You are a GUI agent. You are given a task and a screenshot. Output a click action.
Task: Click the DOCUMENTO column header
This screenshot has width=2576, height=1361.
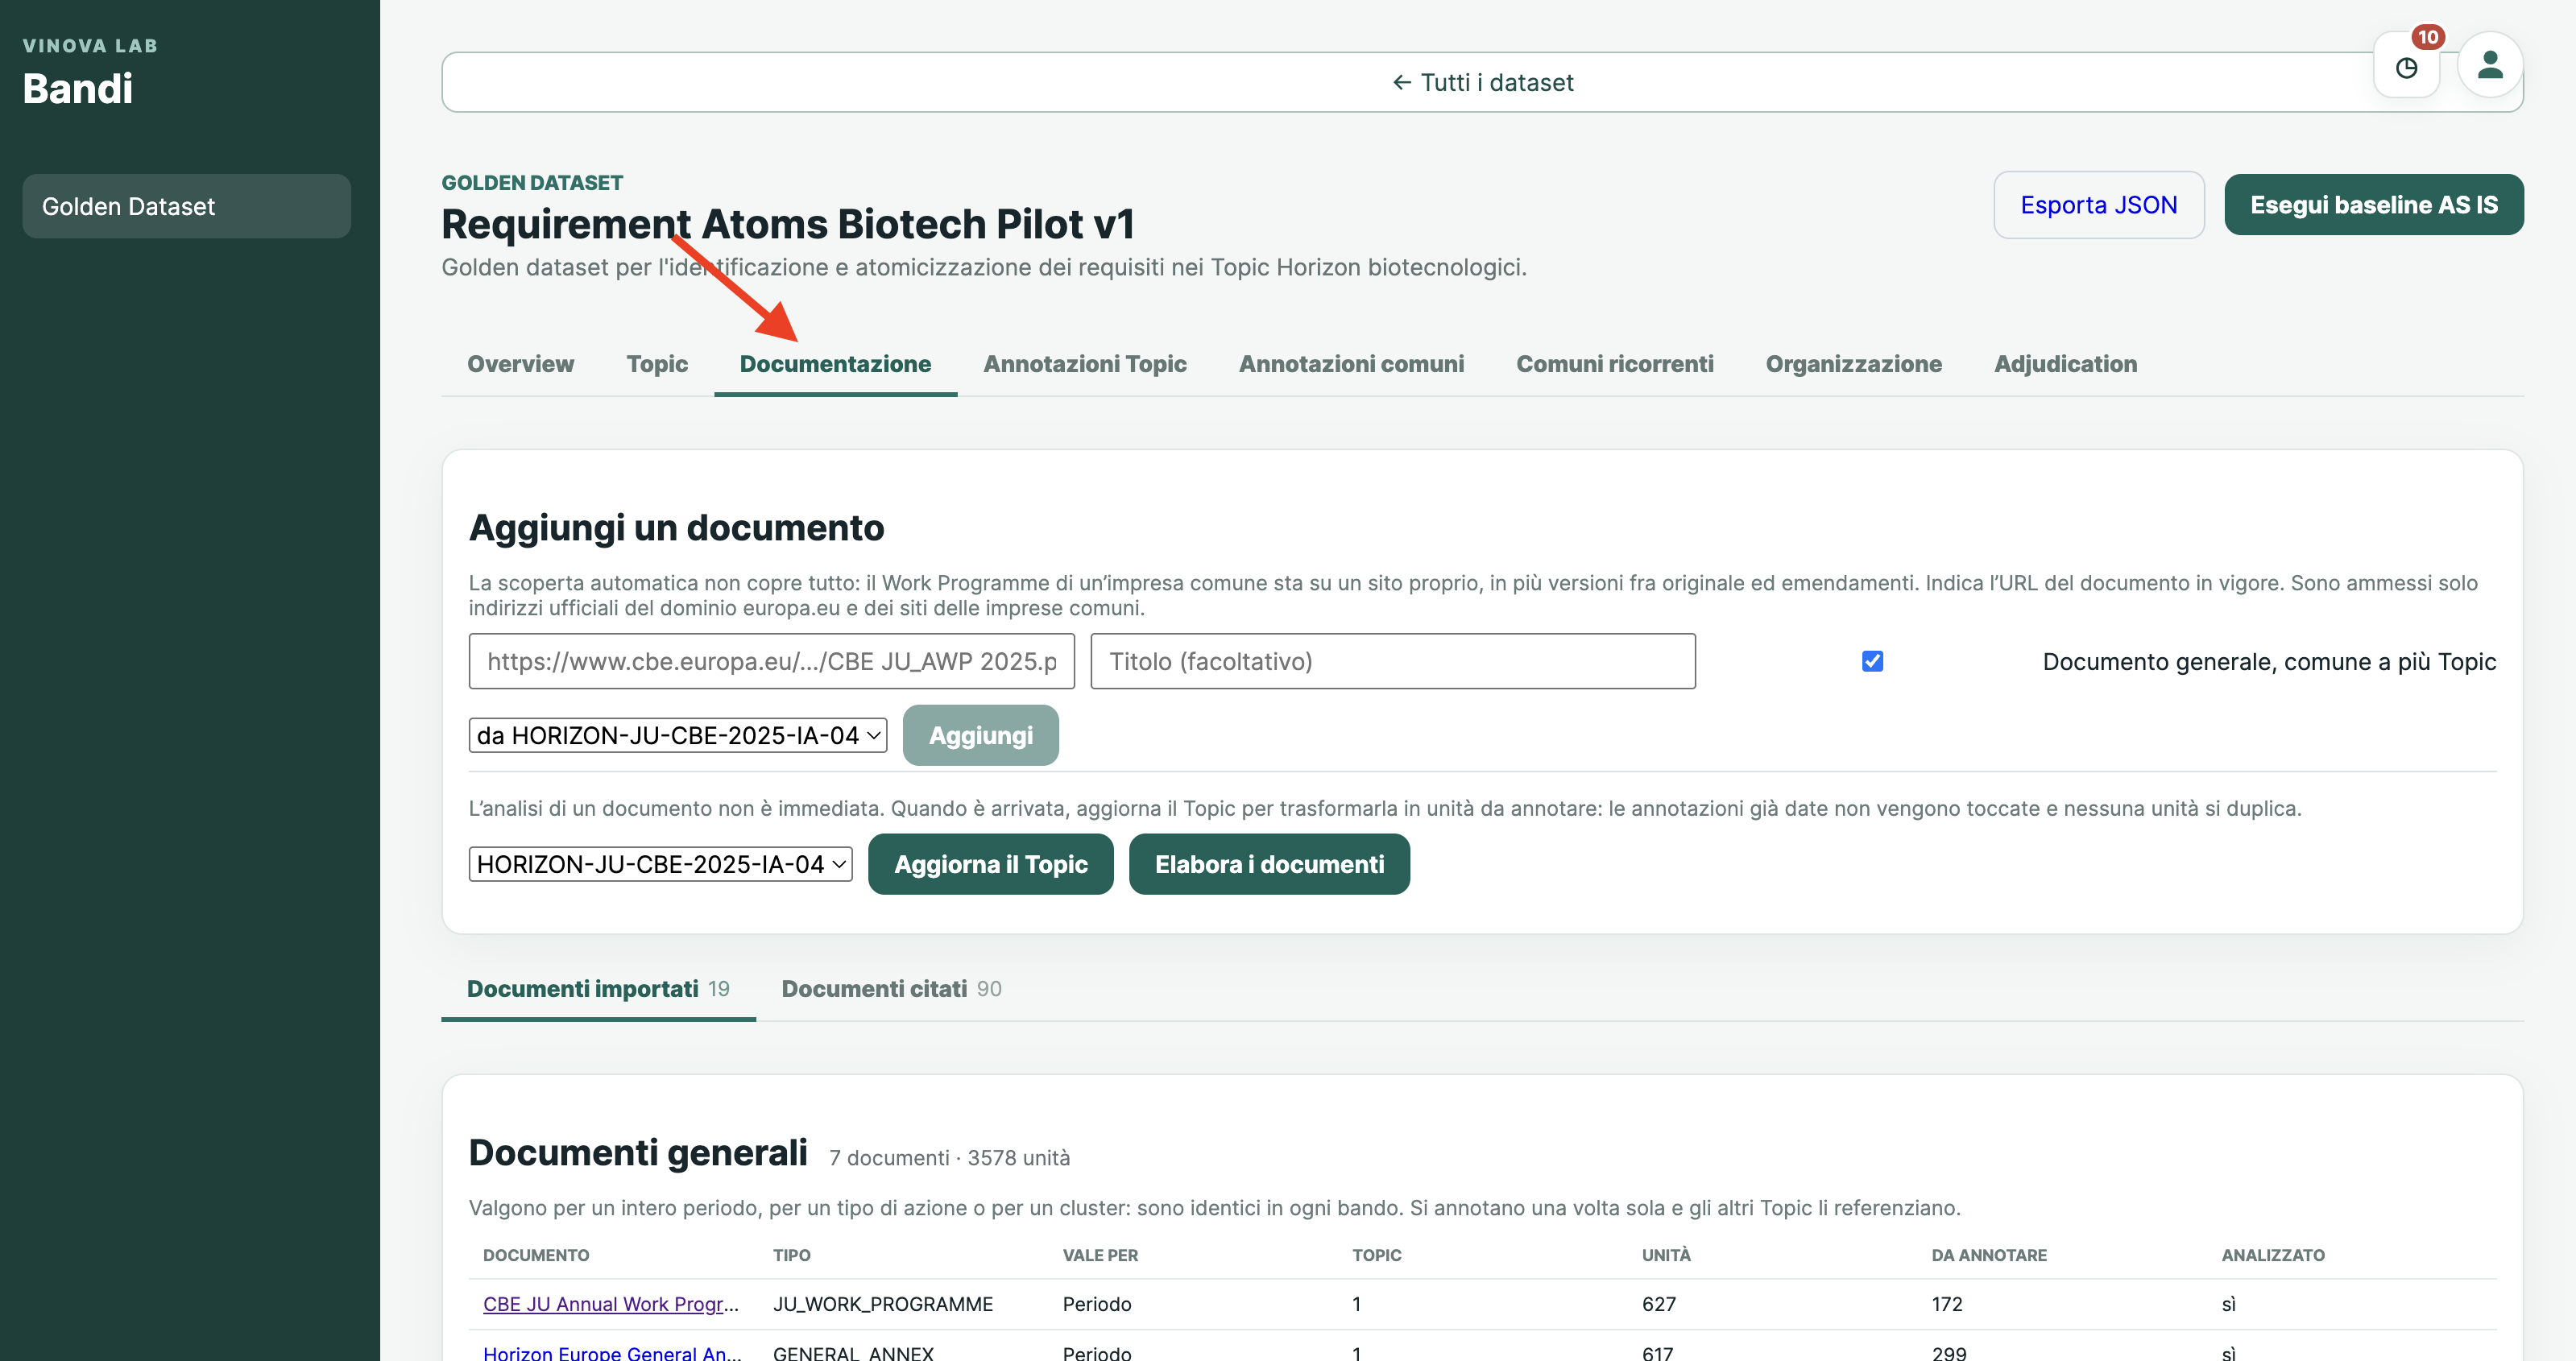pyautogui.click(x=535, y=1255)
